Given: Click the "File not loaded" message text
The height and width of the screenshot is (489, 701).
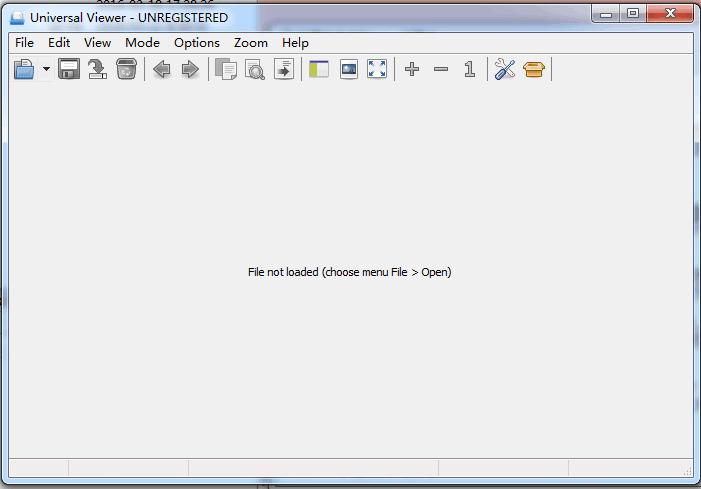Looking at the screenshot, I should point(350,272).
